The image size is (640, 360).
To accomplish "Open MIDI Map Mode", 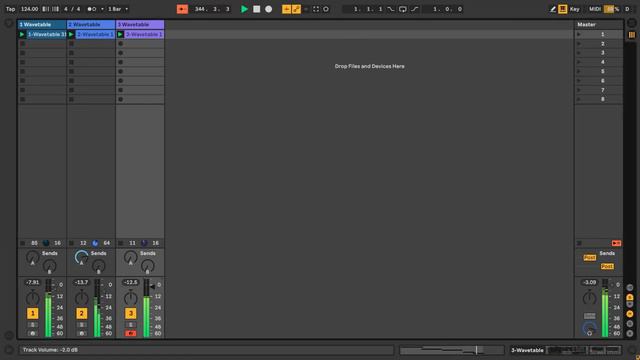I will pos(594,9).
